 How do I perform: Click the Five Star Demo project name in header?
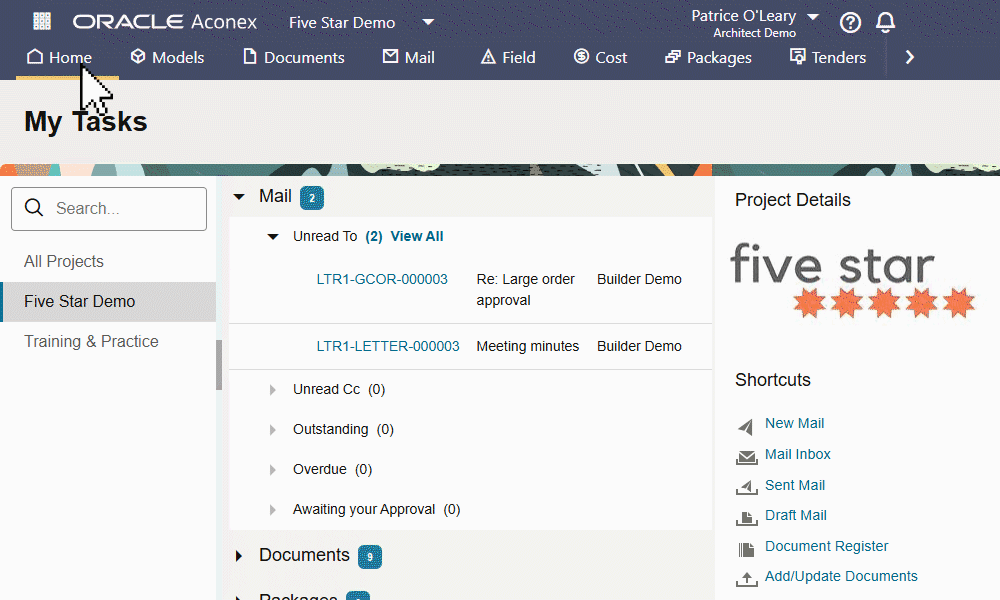click(342, 22)
